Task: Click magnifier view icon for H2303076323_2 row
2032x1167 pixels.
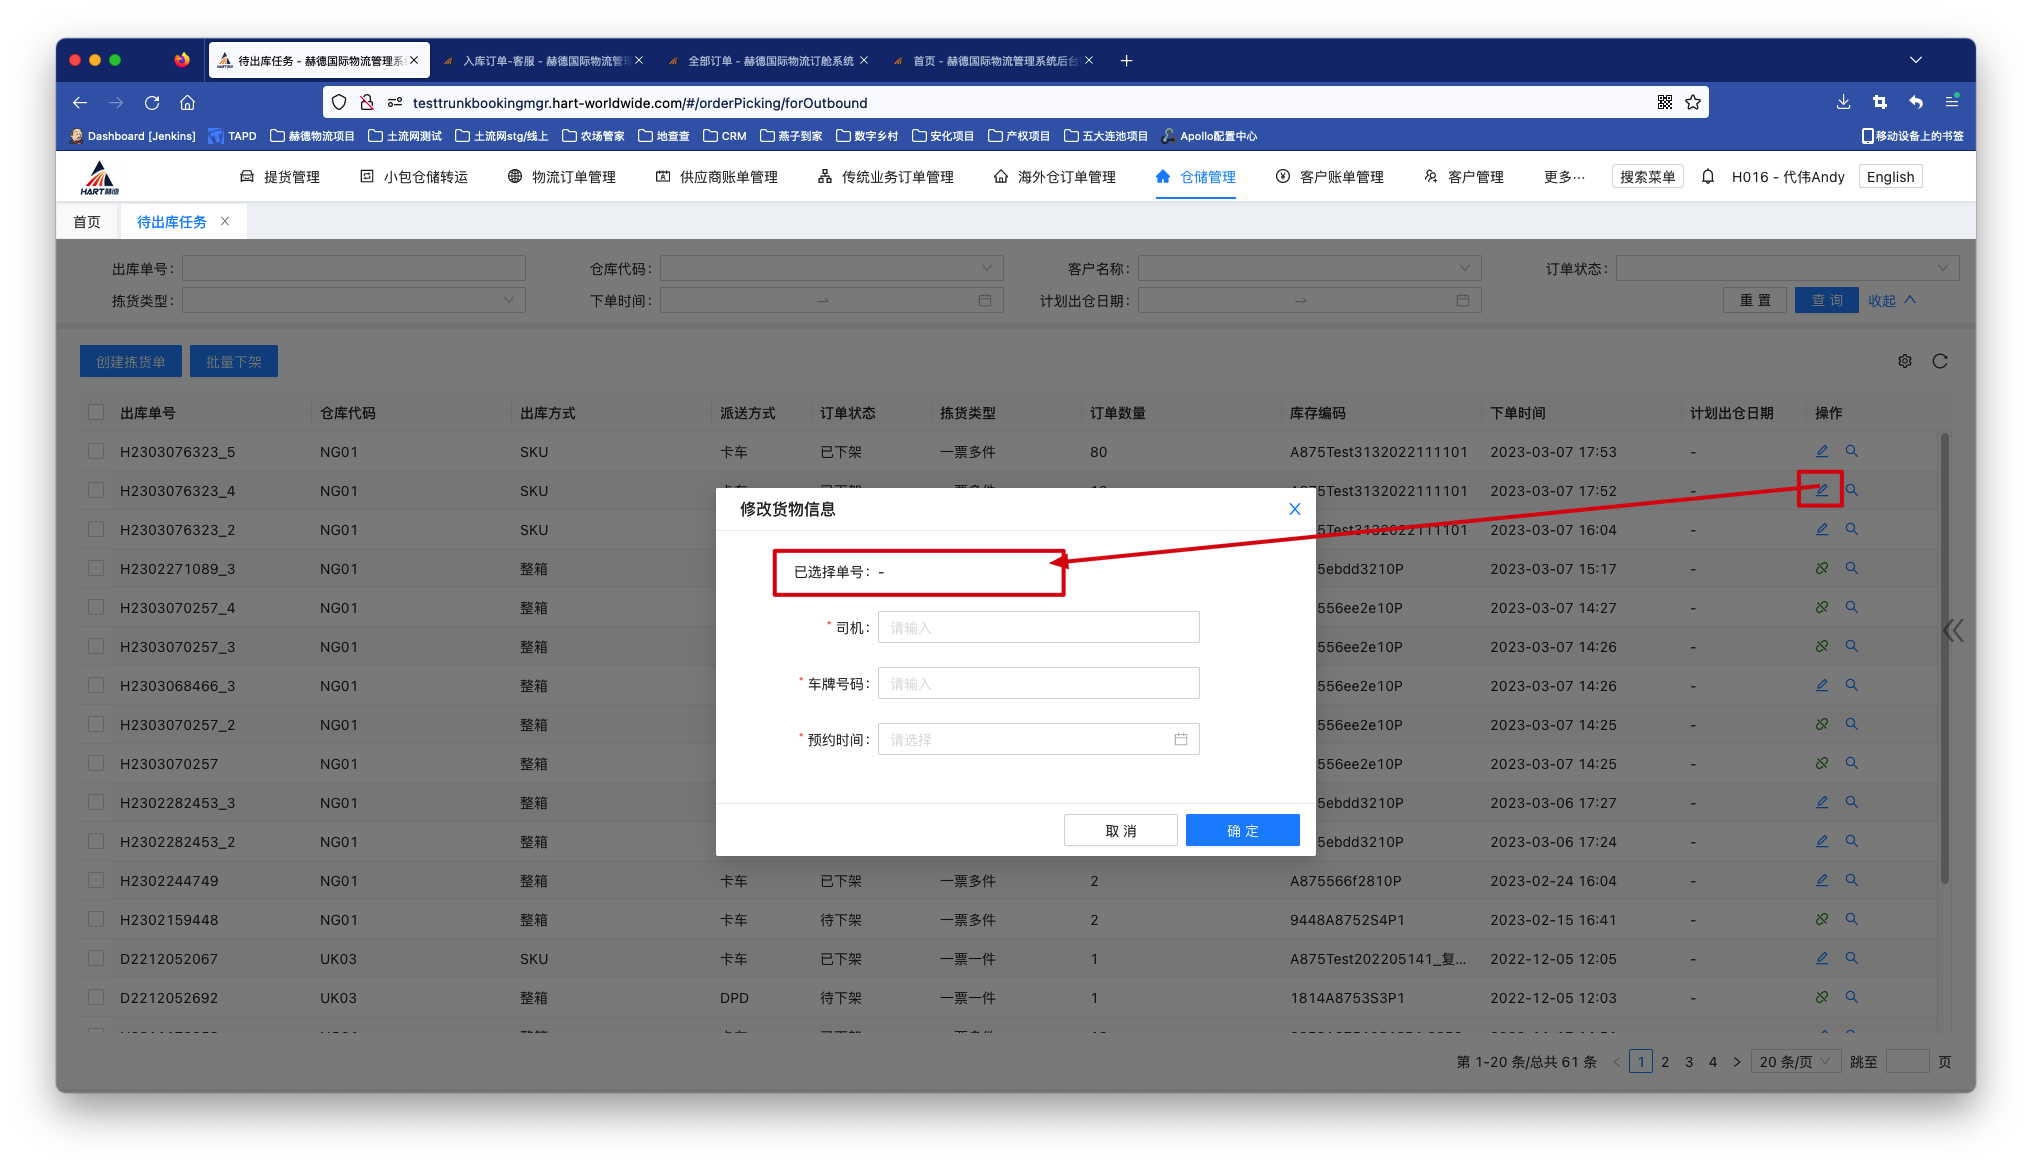Action: [x=1851, y=529]
